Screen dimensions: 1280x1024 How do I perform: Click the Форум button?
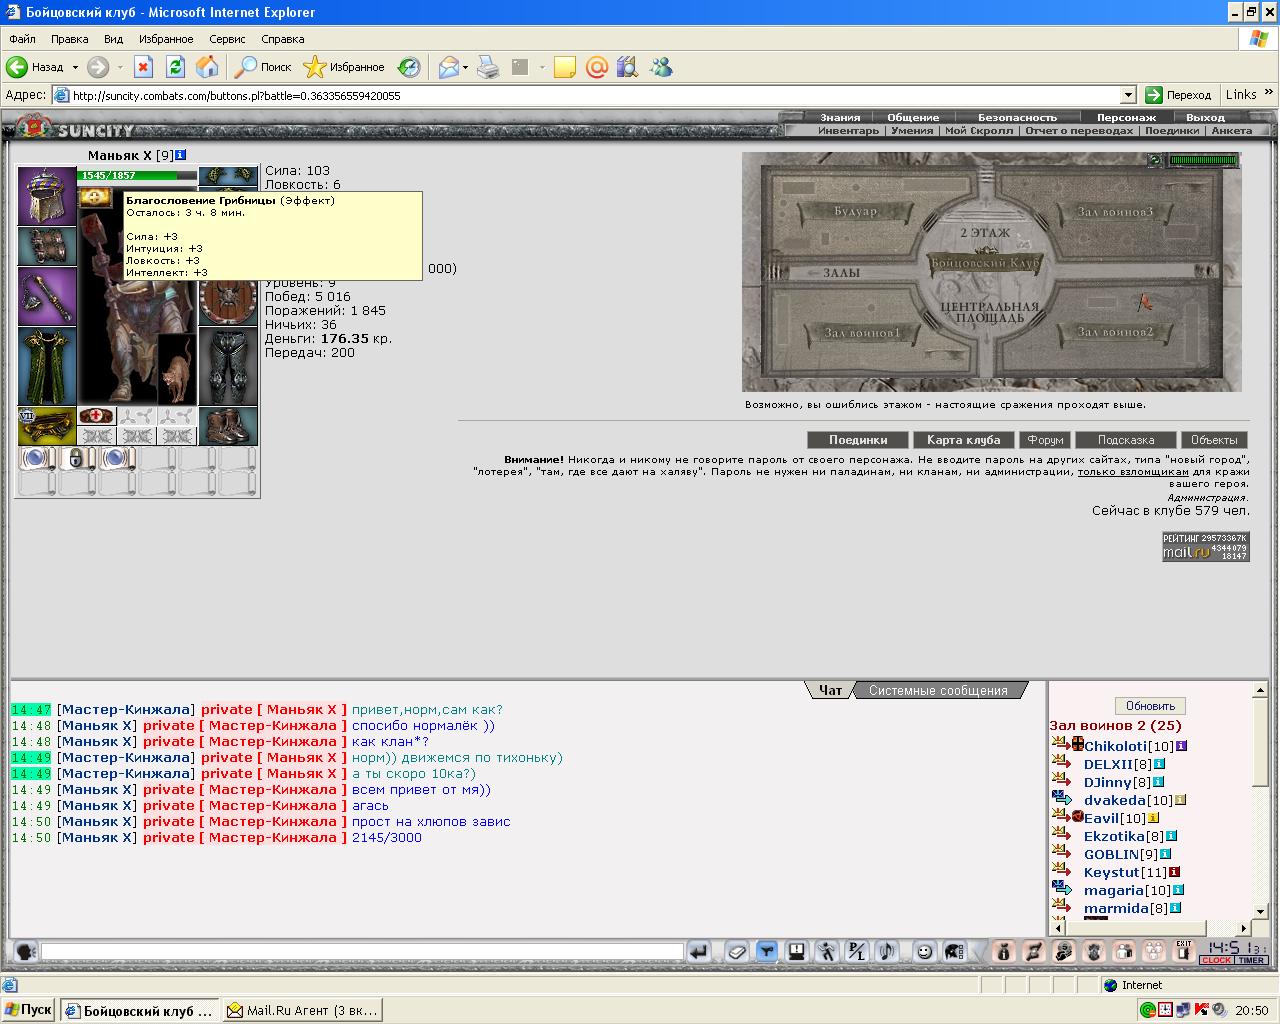point(1046,439)
